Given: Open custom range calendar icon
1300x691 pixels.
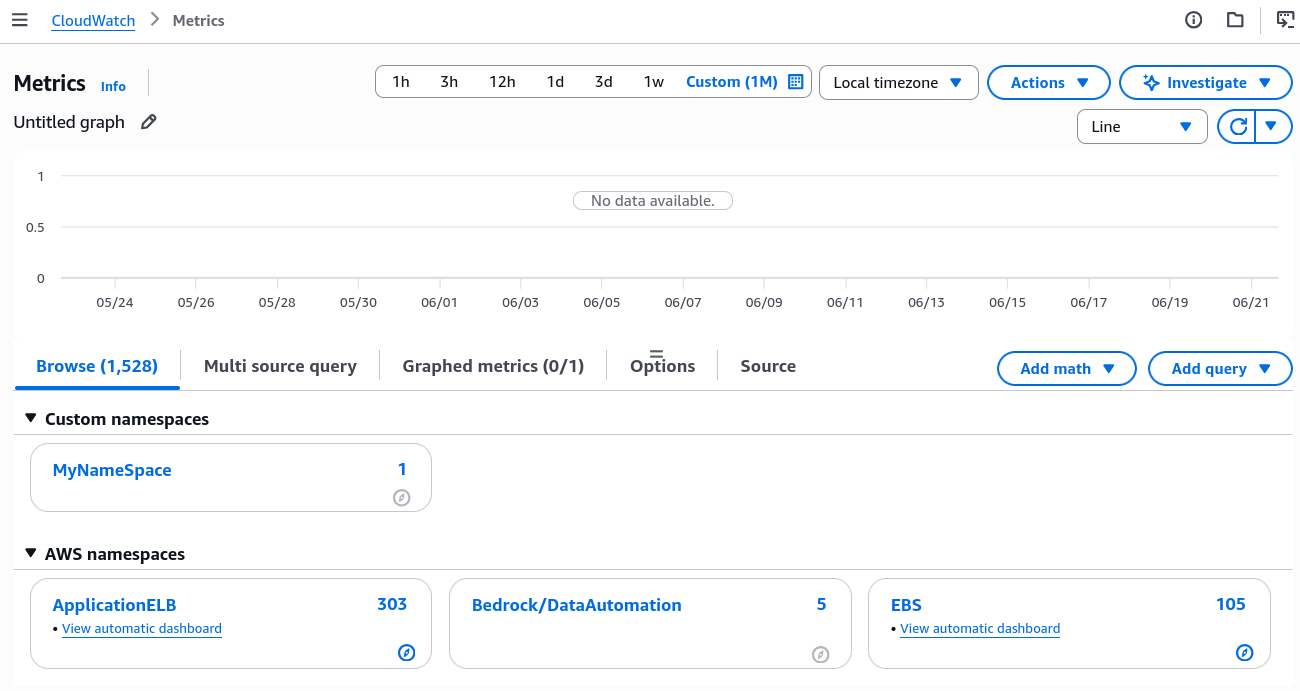Looking at the screenshot, I should click(x=796, y=82).
